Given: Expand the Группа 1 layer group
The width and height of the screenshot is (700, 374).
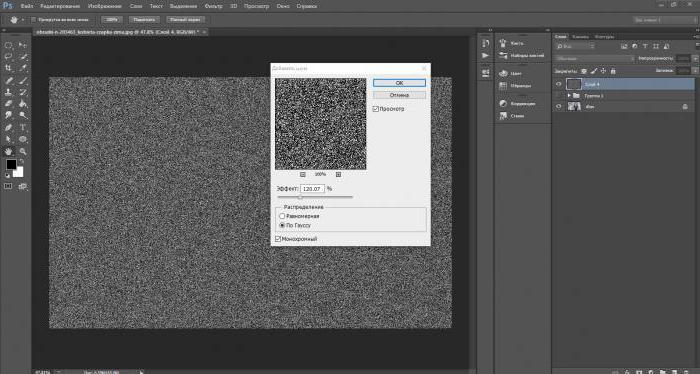Looking at the screenshot, I should click(569, 96).
